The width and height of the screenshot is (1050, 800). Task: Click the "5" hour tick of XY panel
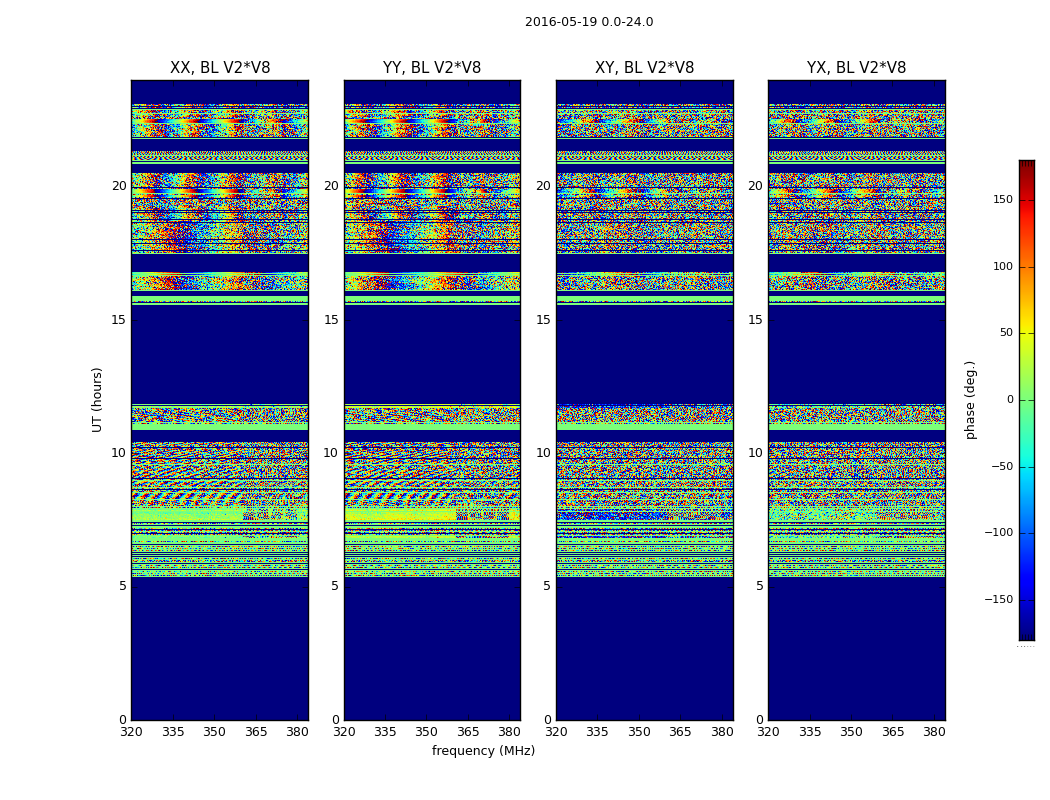pos(547,586)
